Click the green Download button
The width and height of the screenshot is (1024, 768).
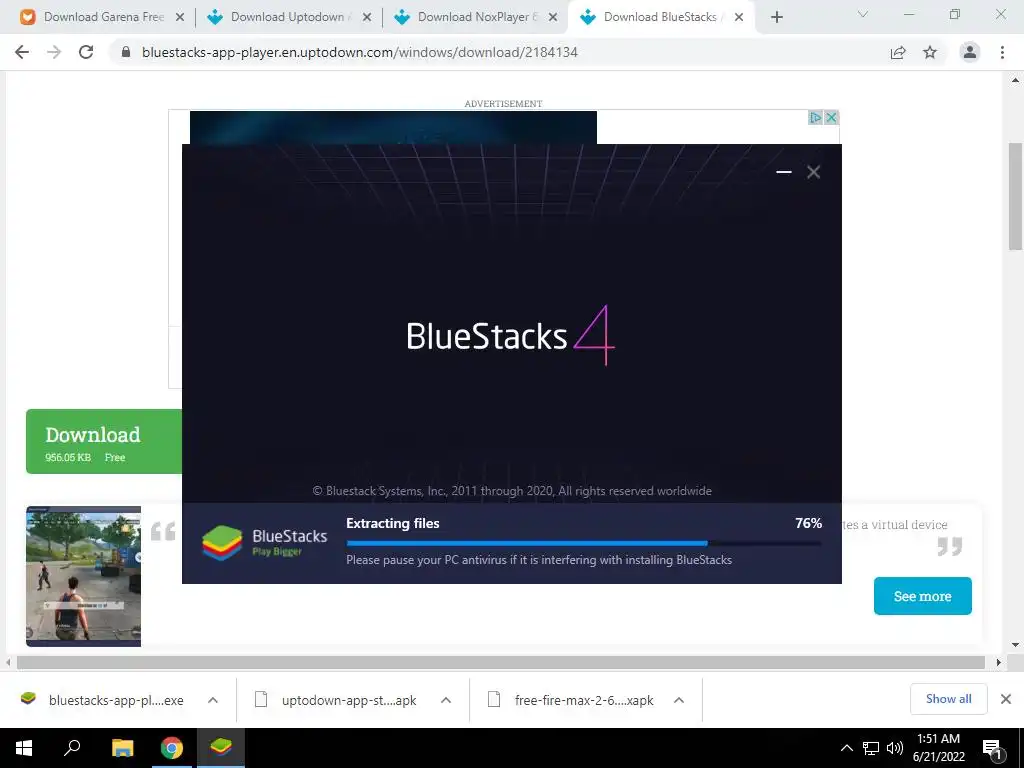pos(104,441)
